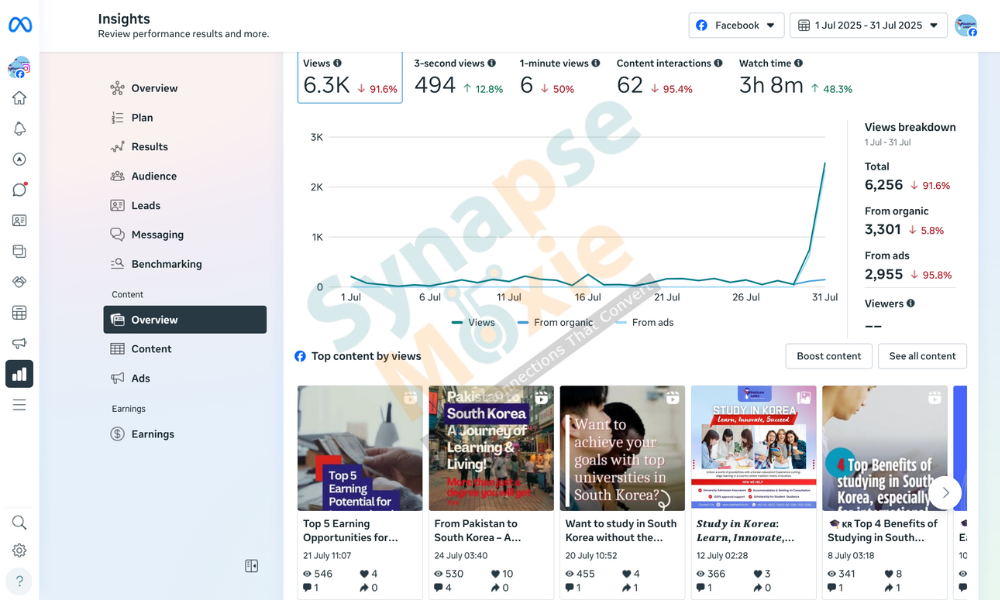Select the Insights bar chart icon
This screenshot has height=600, width=1000.
[x=19, y=374]
